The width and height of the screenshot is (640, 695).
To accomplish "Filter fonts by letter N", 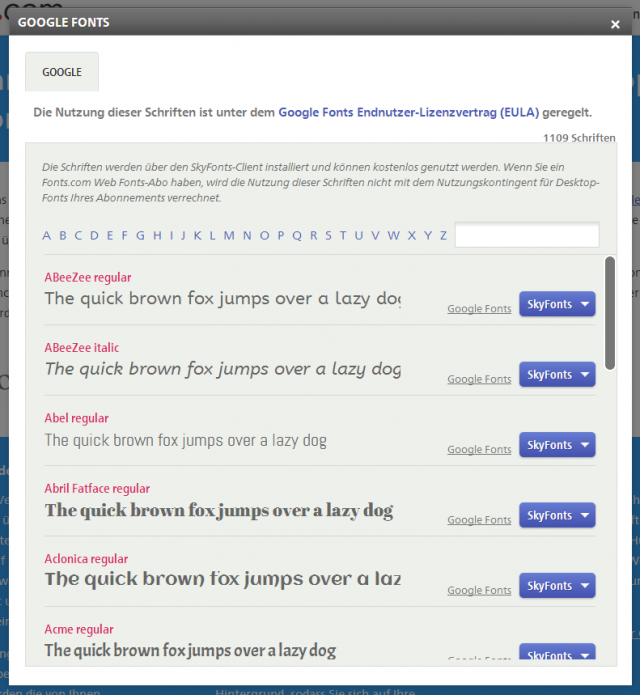I will pyautogui.click(x=247, y=235).
